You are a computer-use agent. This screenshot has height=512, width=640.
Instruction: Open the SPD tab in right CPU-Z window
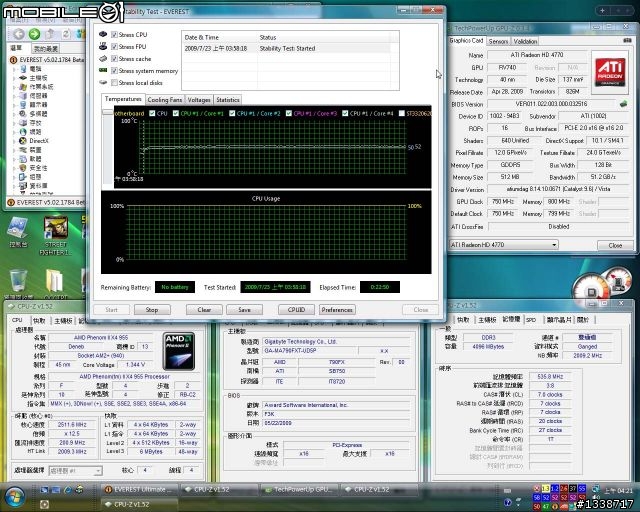(x=531, y=320)
